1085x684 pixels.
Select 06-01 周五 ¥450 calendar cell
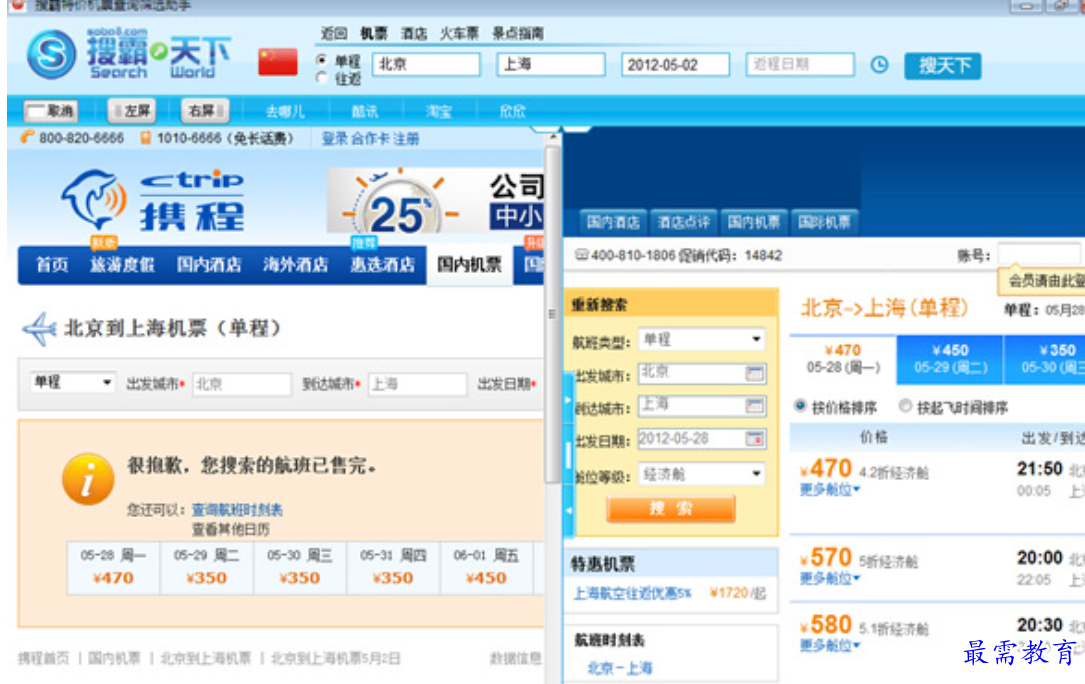click(486, 568)
